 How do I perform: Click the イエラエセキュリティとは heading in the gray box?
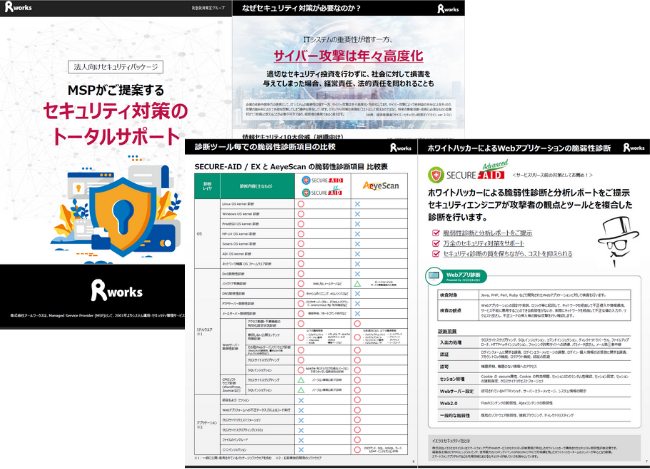click(x=451, y=441)
